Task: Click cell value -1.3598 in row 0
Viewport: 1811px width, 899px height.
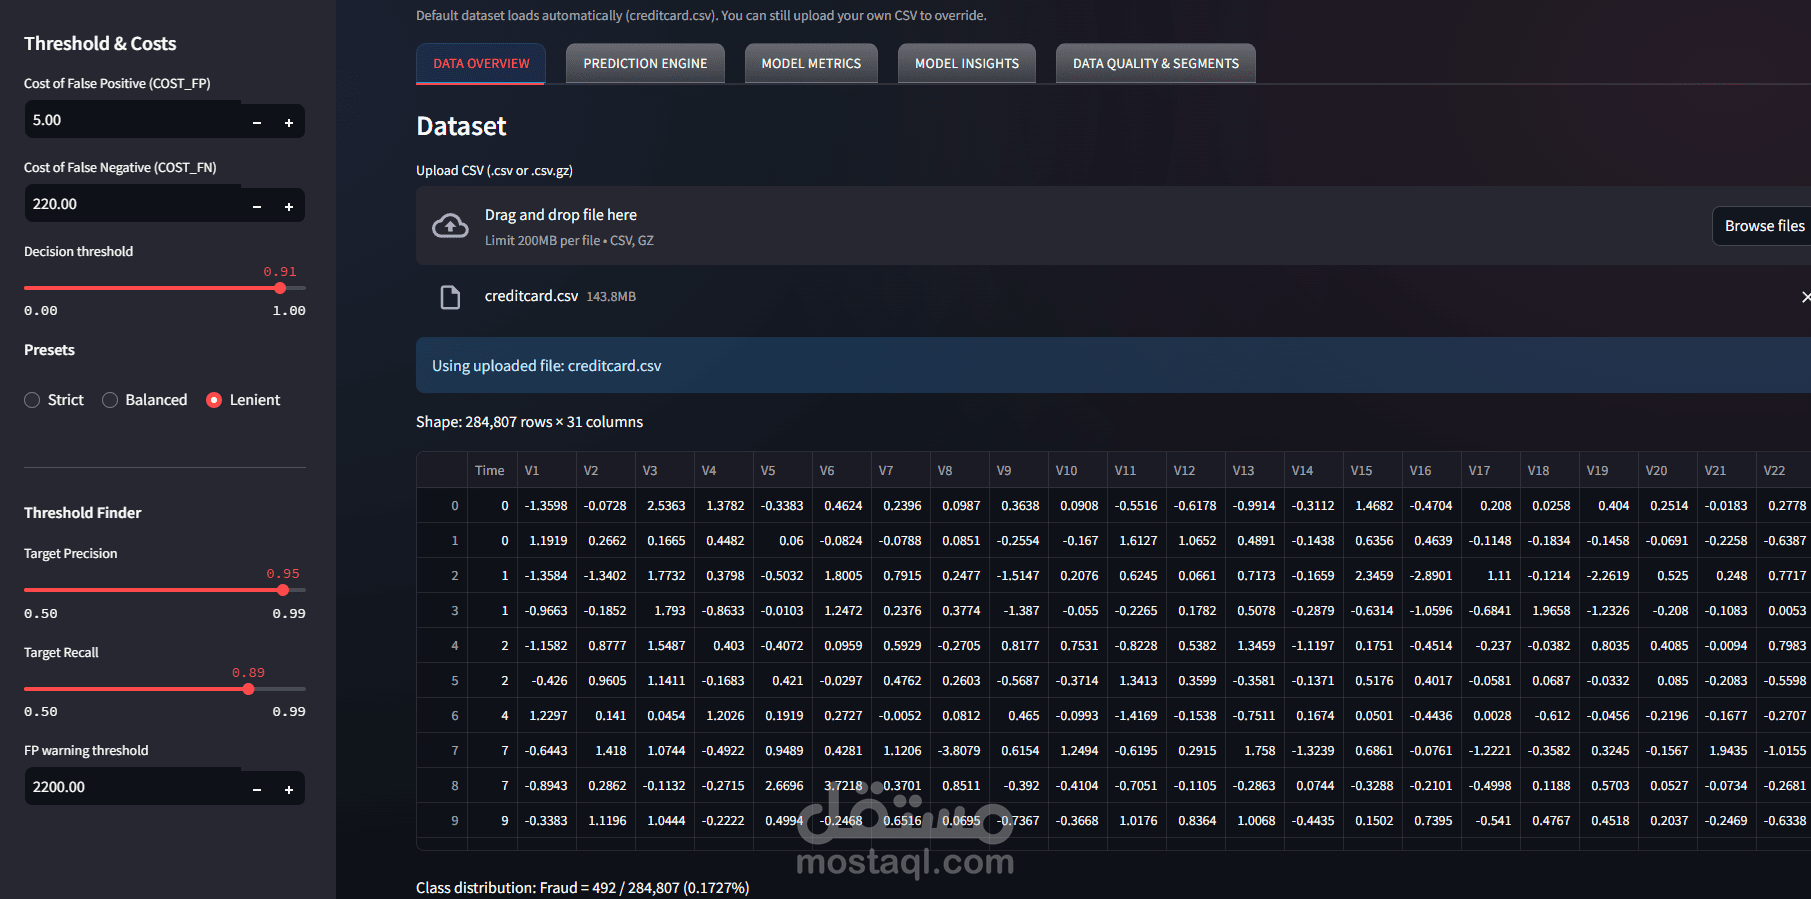Action: (546, 506)
